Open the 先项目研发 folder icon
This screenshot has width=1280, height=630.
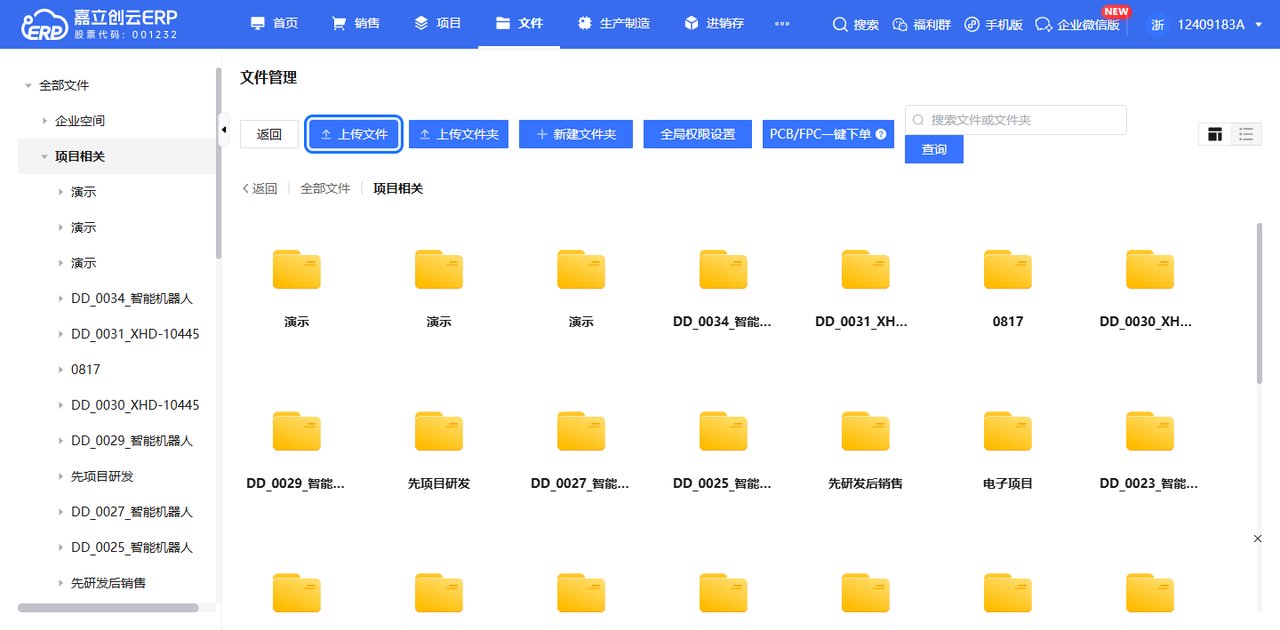(x=439, y=431)
